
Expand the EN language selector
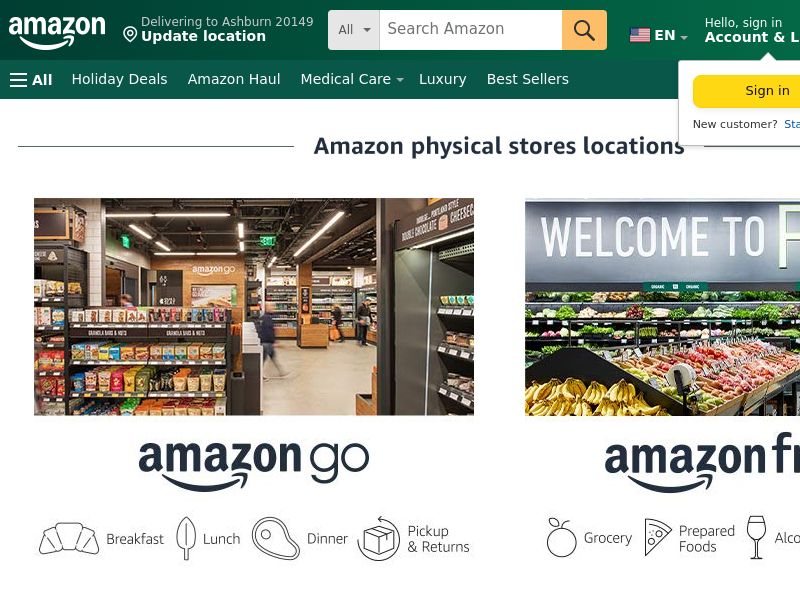659,35
